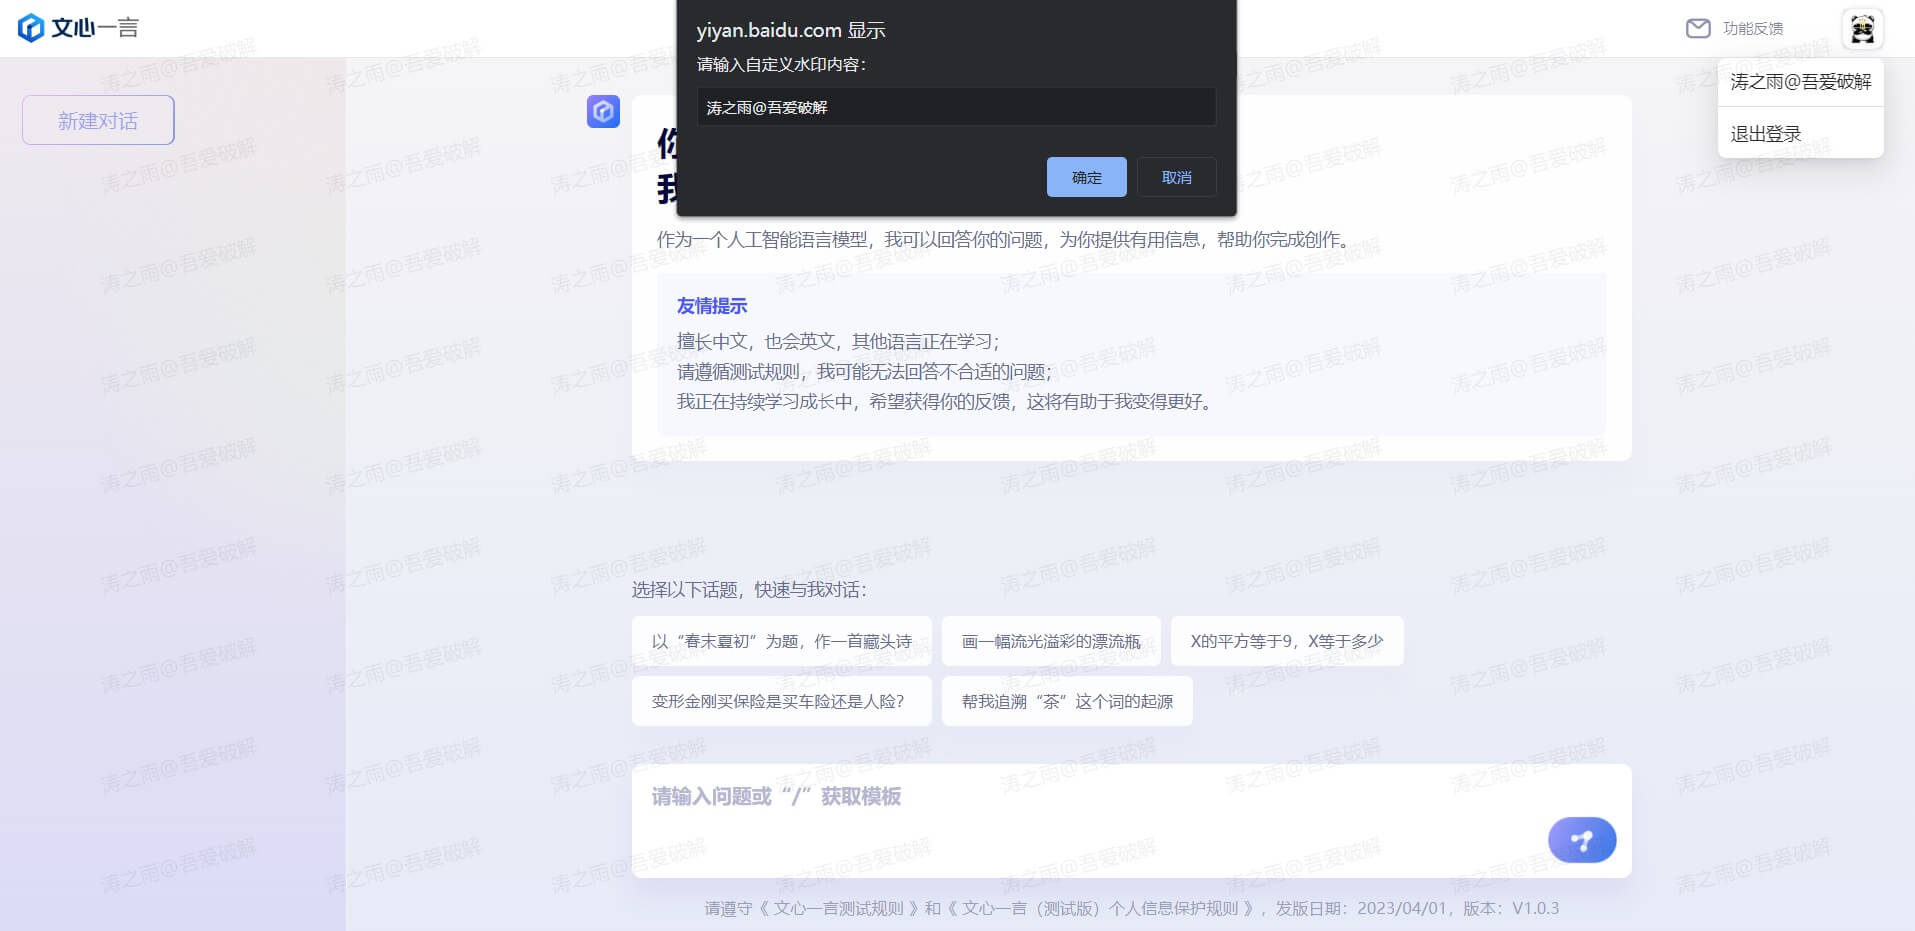Click the 友情提示 heading
Screen dimensions: 1915x931
tap(712, 306)
